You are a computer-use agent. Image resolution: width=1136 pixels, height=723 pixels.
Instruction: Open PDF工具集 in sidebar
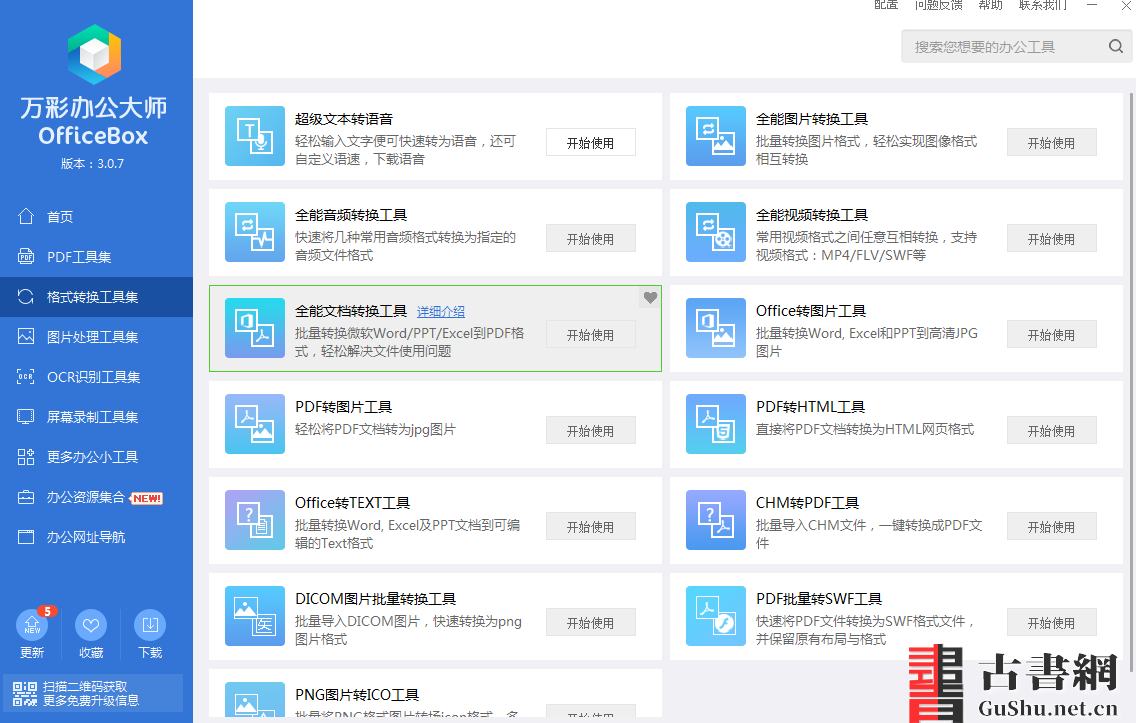click(96, 256)
